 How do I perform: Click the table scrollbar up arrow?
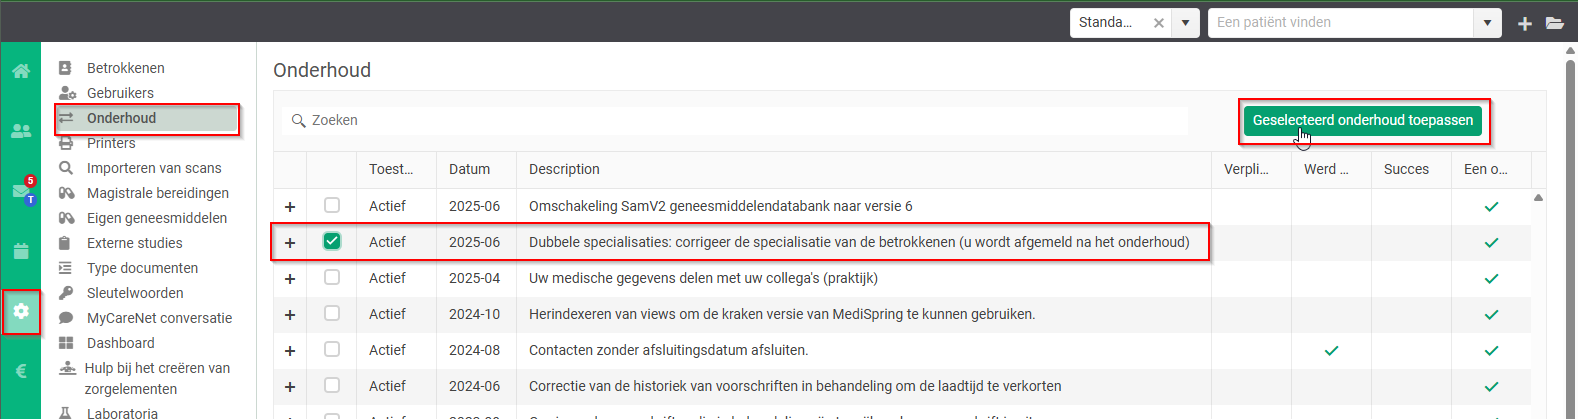1538,197
